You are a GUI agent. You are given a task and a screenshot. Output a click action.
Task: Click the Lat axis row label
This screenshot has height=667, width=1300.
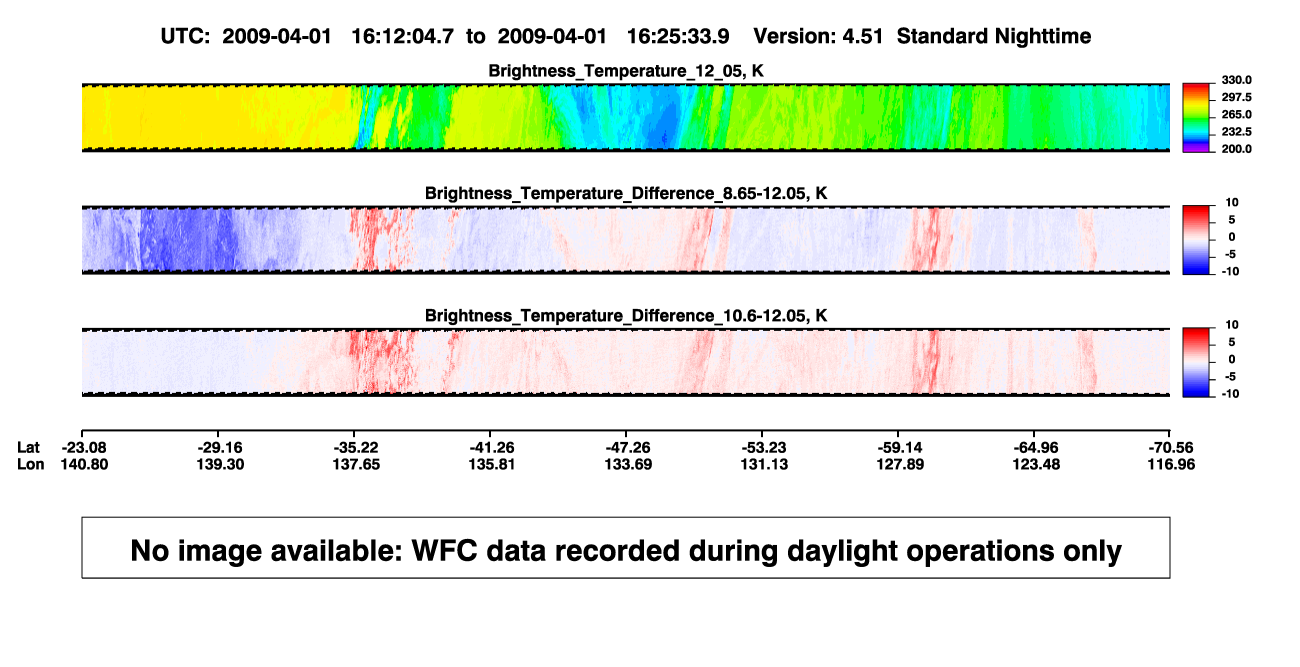tap(29, 447)
